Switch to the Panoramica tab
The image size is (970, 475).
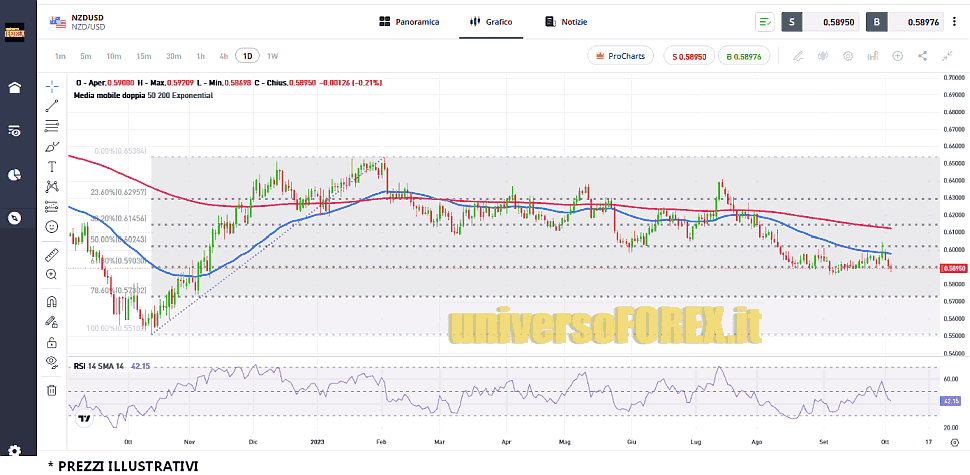pos(409,21)
